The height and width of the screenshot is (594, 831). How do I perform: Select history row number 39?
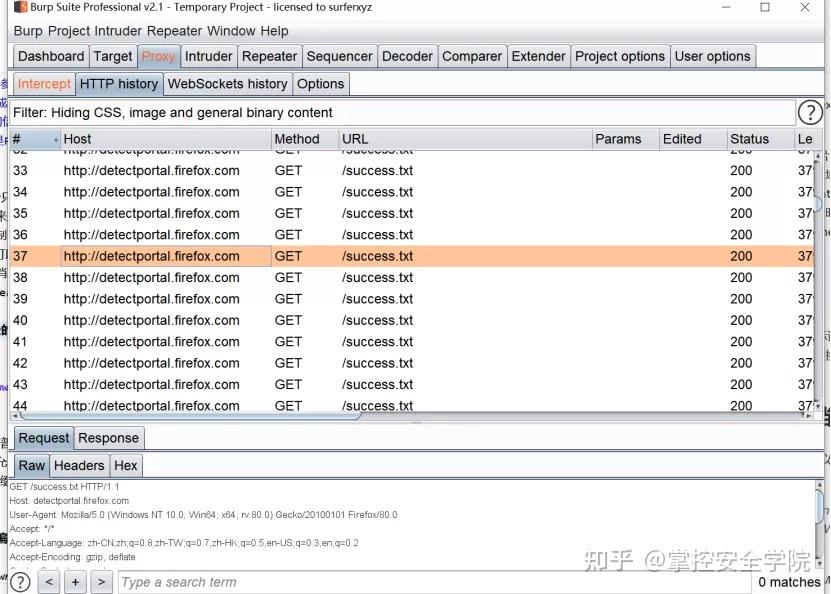pyautogui.click(x=411, y=299)
